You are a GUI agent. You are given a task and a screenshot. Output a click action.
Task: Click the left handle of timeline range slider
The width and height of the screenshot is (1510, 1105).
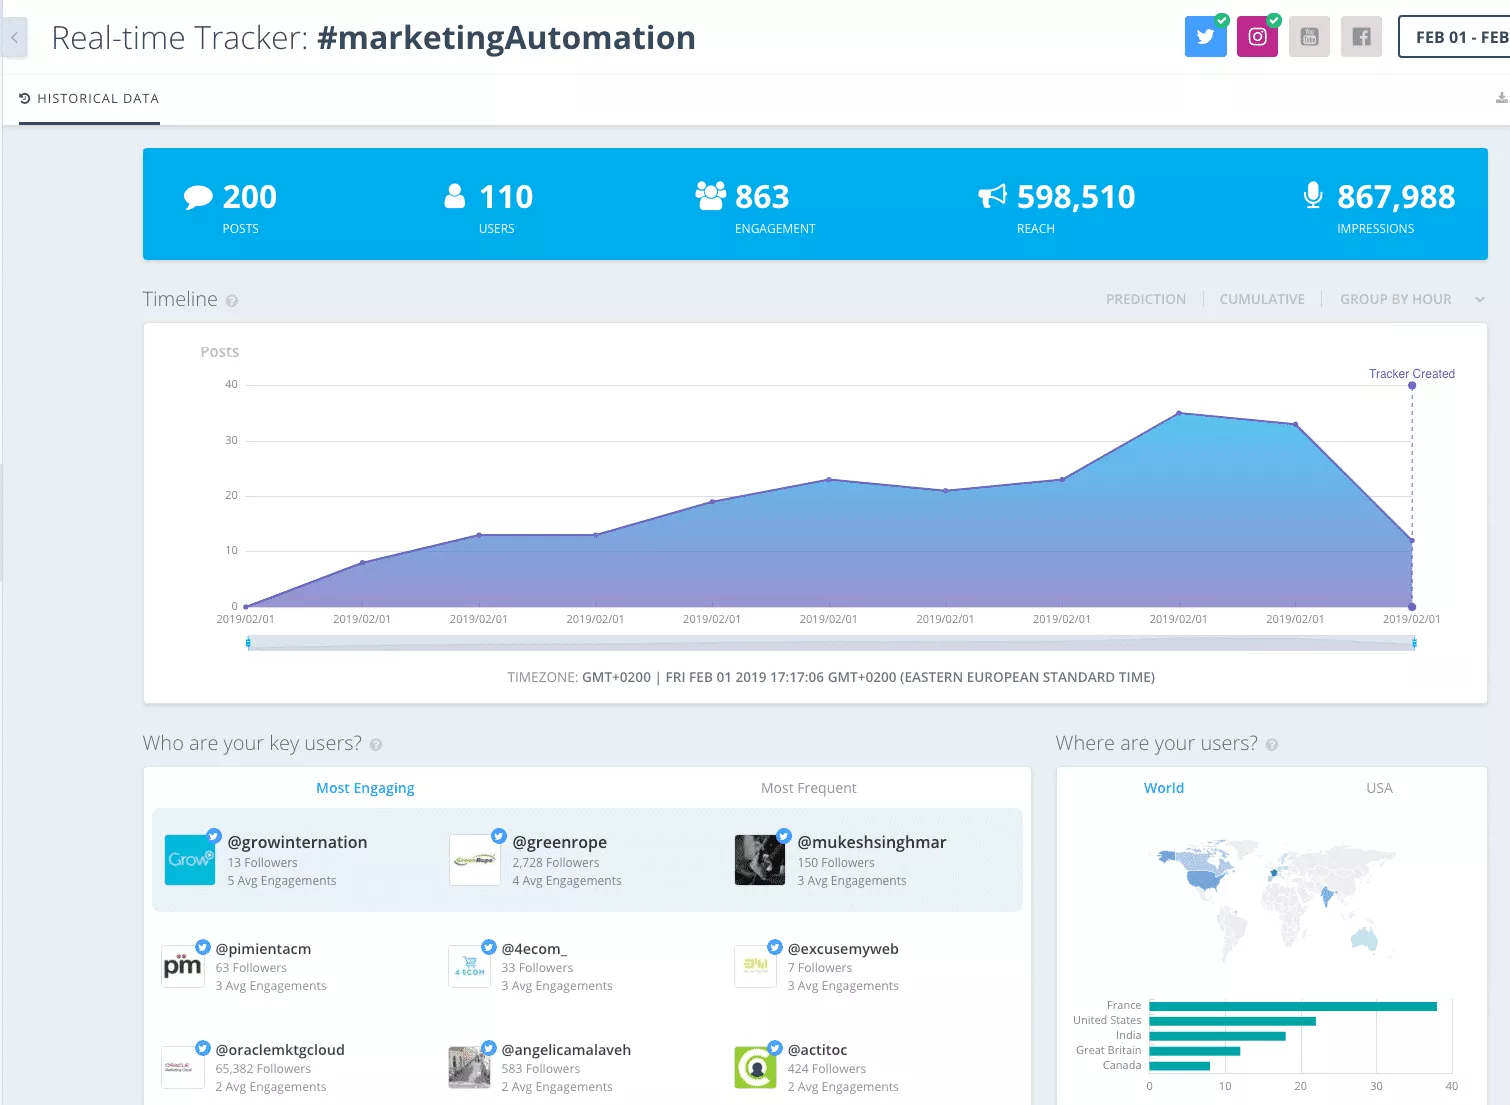tap(248, 643)
